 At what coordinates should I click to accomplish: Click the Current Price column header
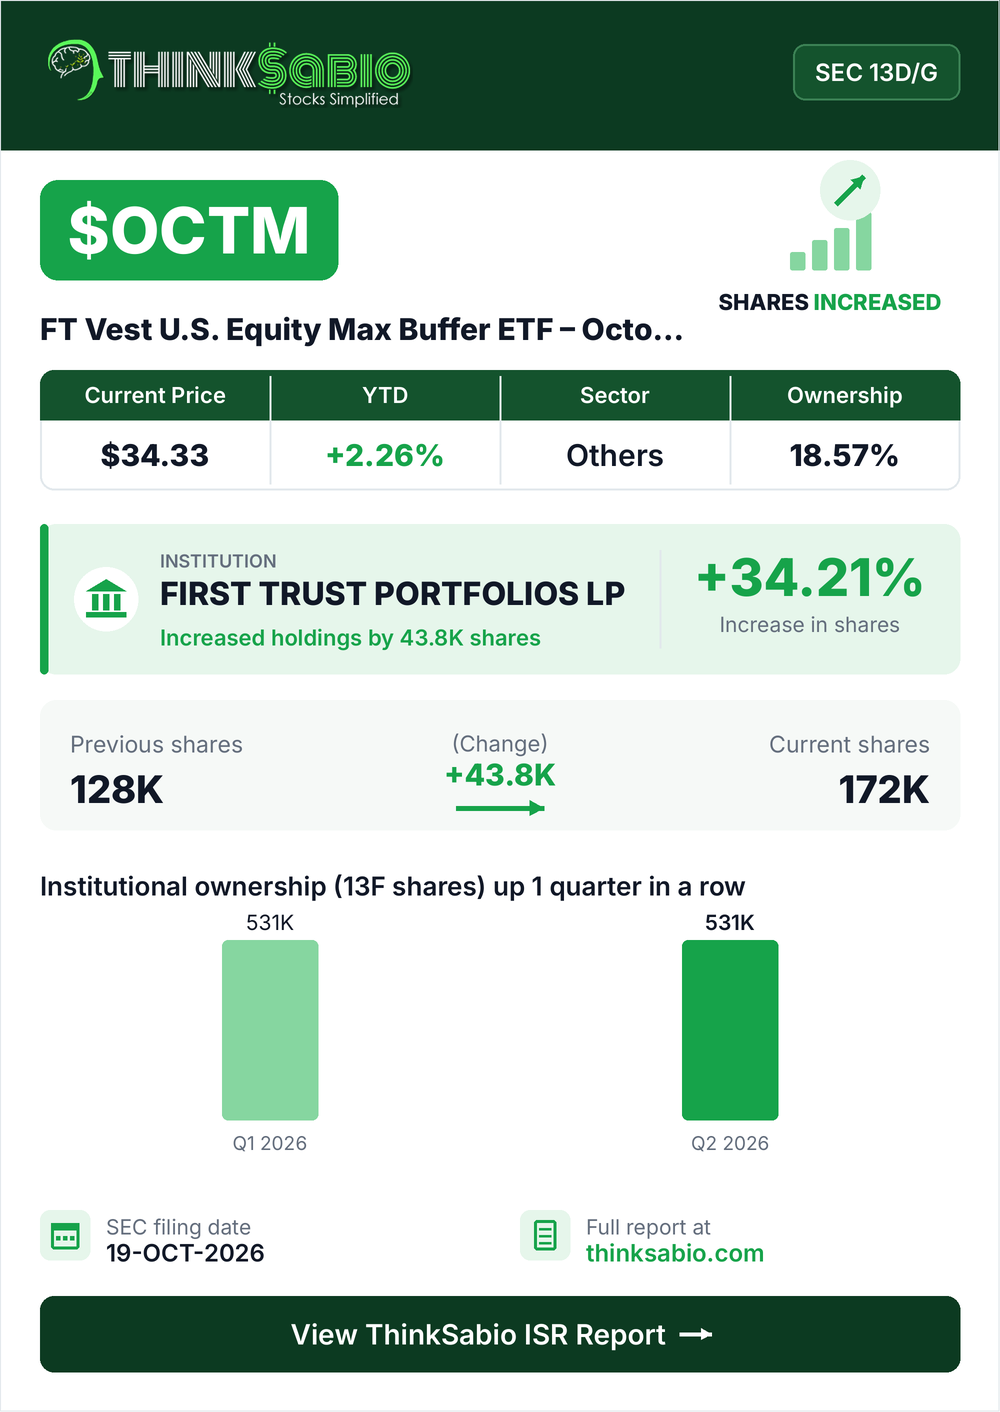point(155,395)
